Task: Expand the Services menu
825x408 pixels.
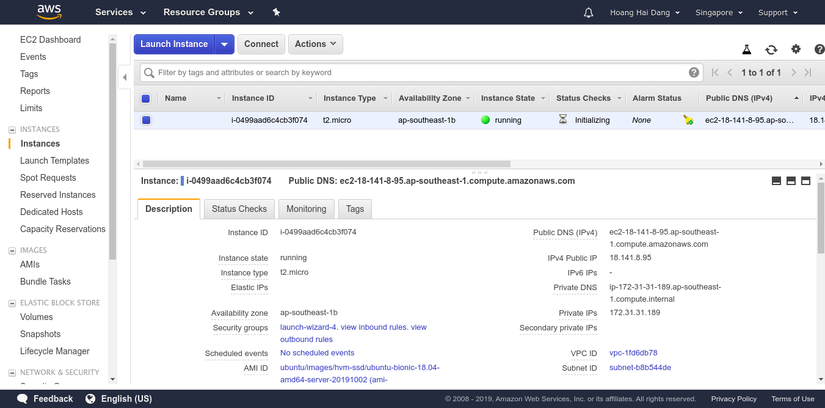Action: 120,13
